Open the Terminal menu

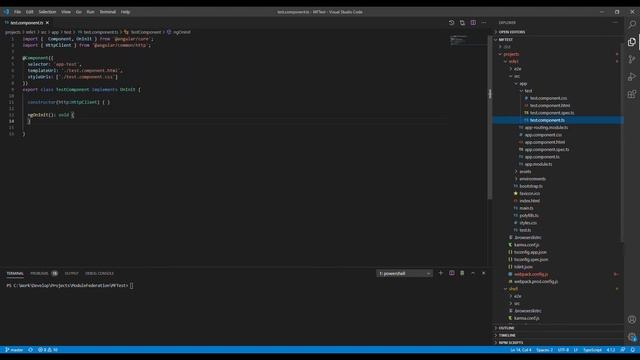click(108, 12)
